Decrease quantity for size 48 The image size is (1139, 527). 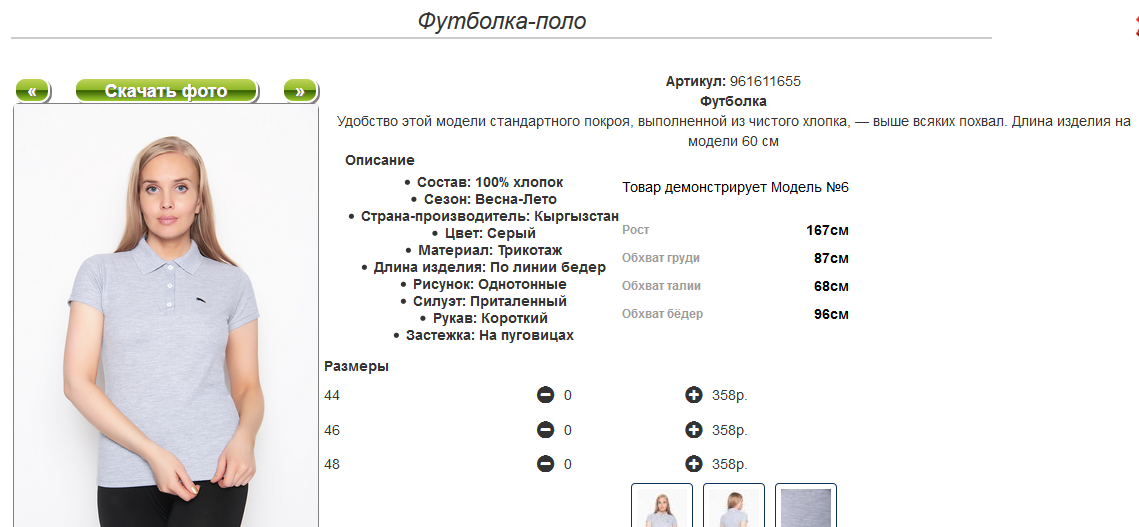(x=546, y=464)
